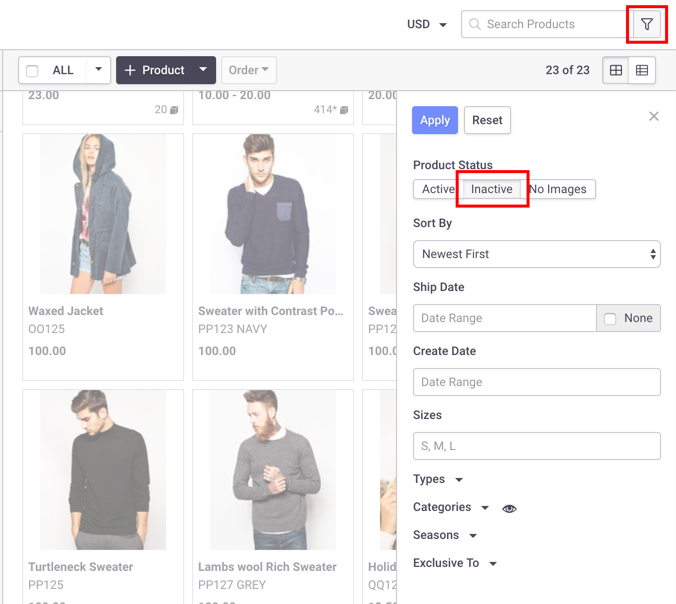
Task: Open the Product button dropdown arrow
Action: click(203, 69)
